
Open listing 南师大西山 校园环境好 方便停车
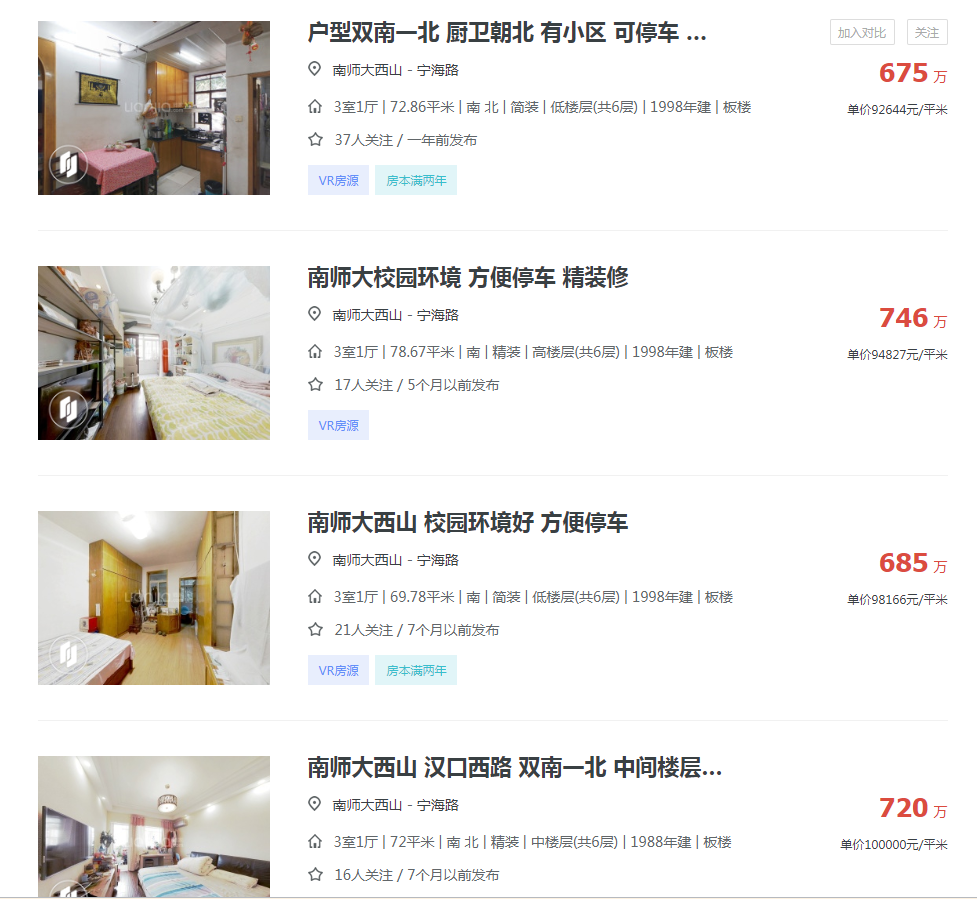tap(468, 522)
